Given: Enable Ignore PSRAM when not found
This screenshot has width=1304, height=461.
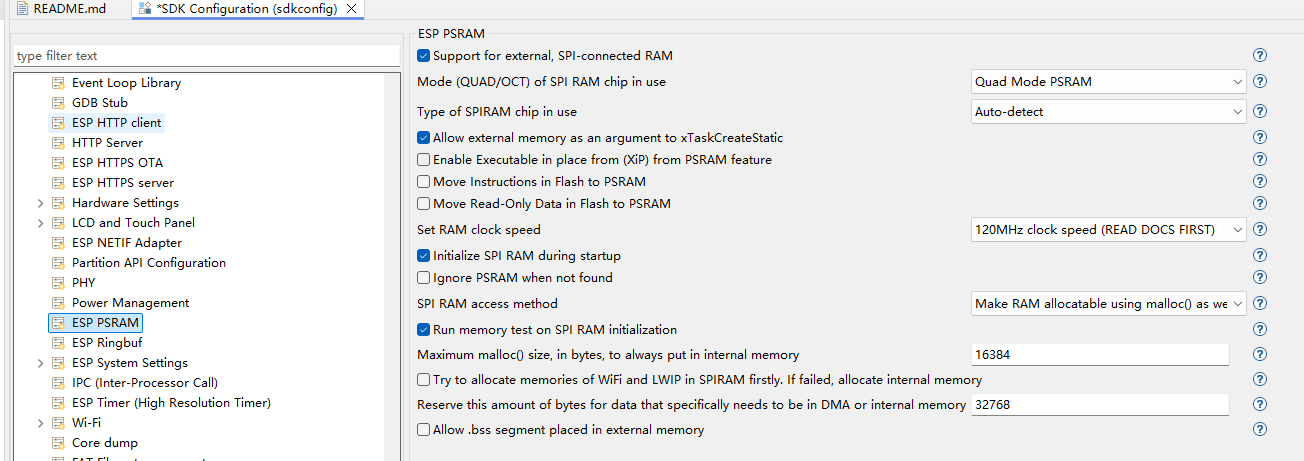Looking at the screenshot, I should coord(424,278).
